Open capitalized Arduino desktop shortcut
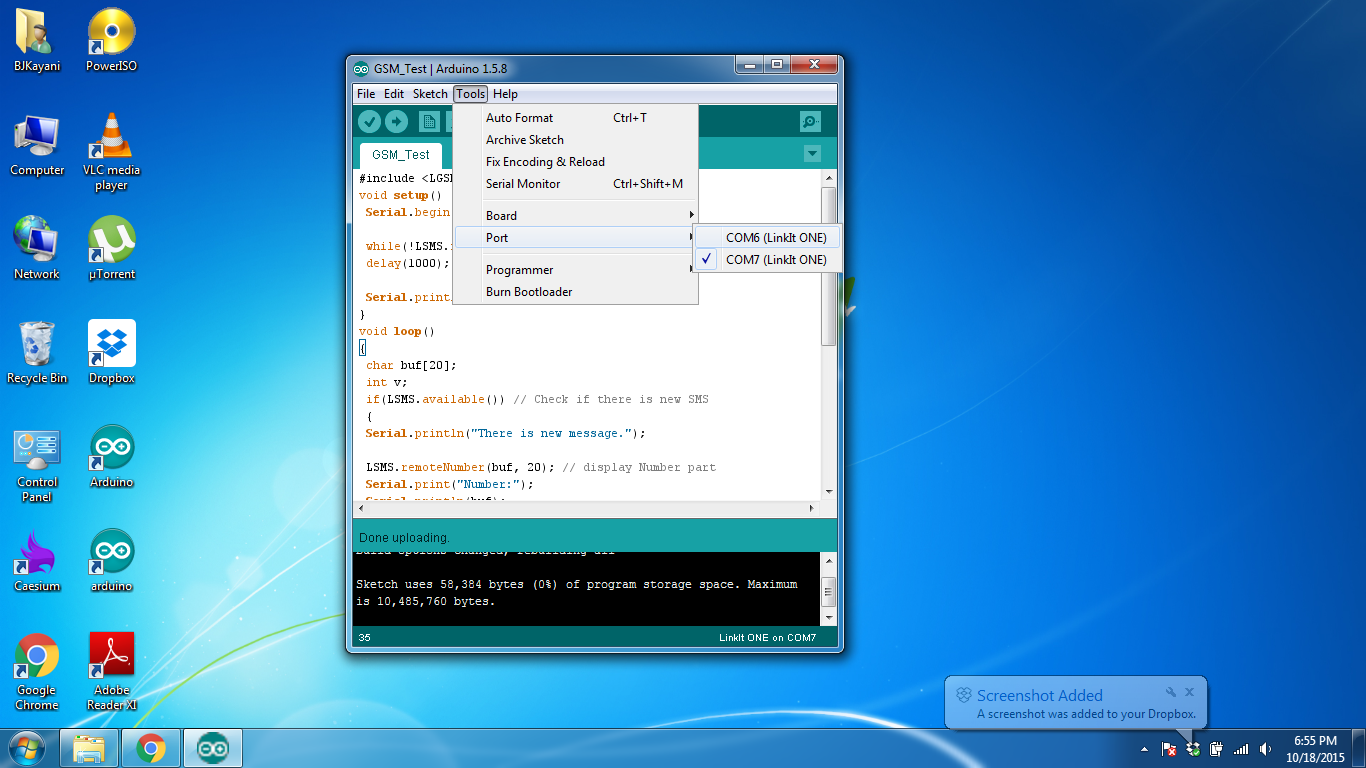 (111, 458)
